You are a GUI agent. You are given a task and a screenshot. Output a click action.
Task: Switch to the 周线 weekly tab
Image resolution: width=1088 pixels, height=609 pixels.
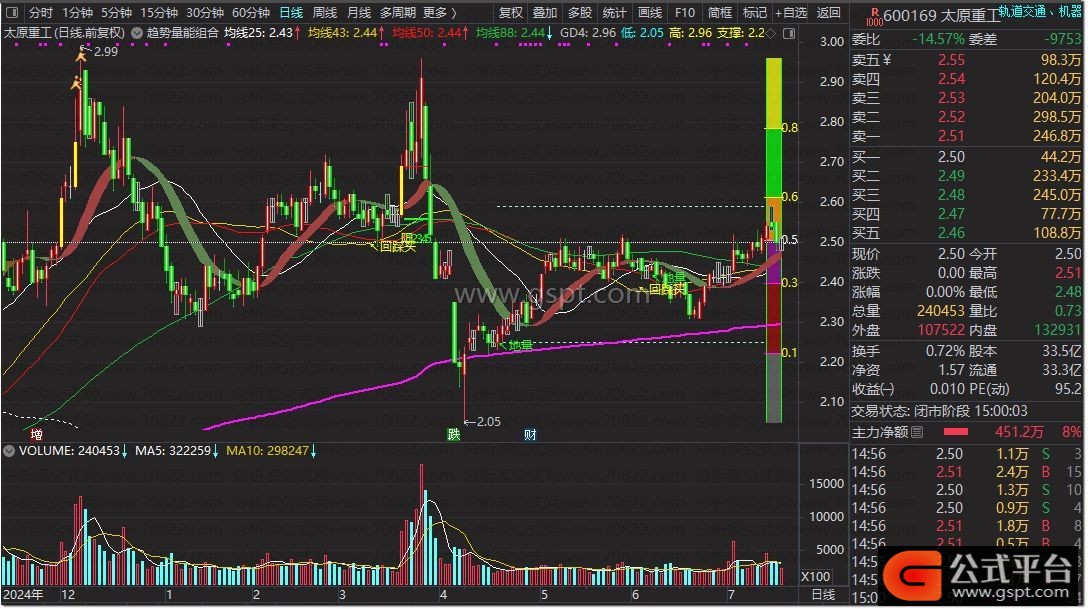point(325,13)
